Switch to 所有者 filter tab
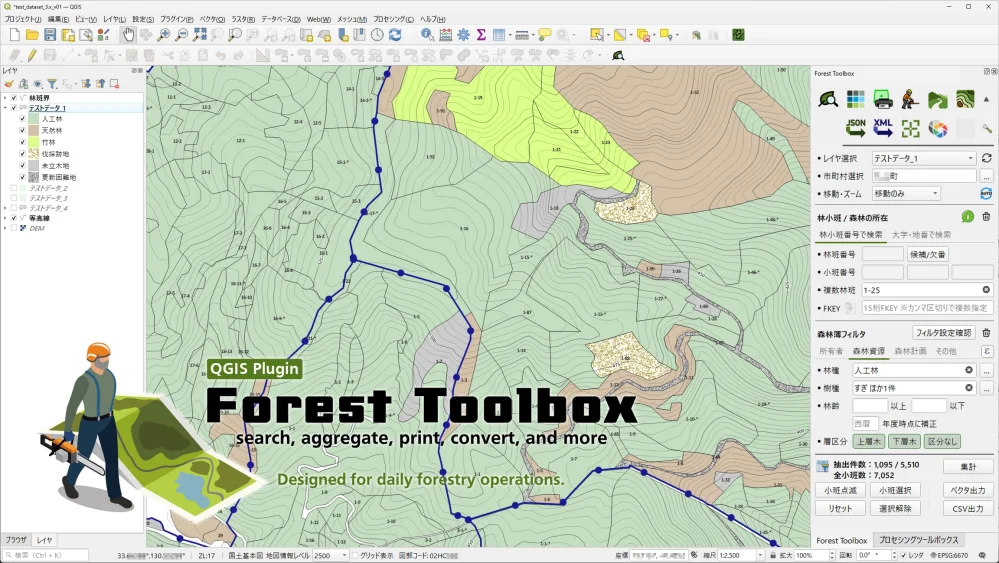This screenshot has width=999, height=563. tap(831, 351)
